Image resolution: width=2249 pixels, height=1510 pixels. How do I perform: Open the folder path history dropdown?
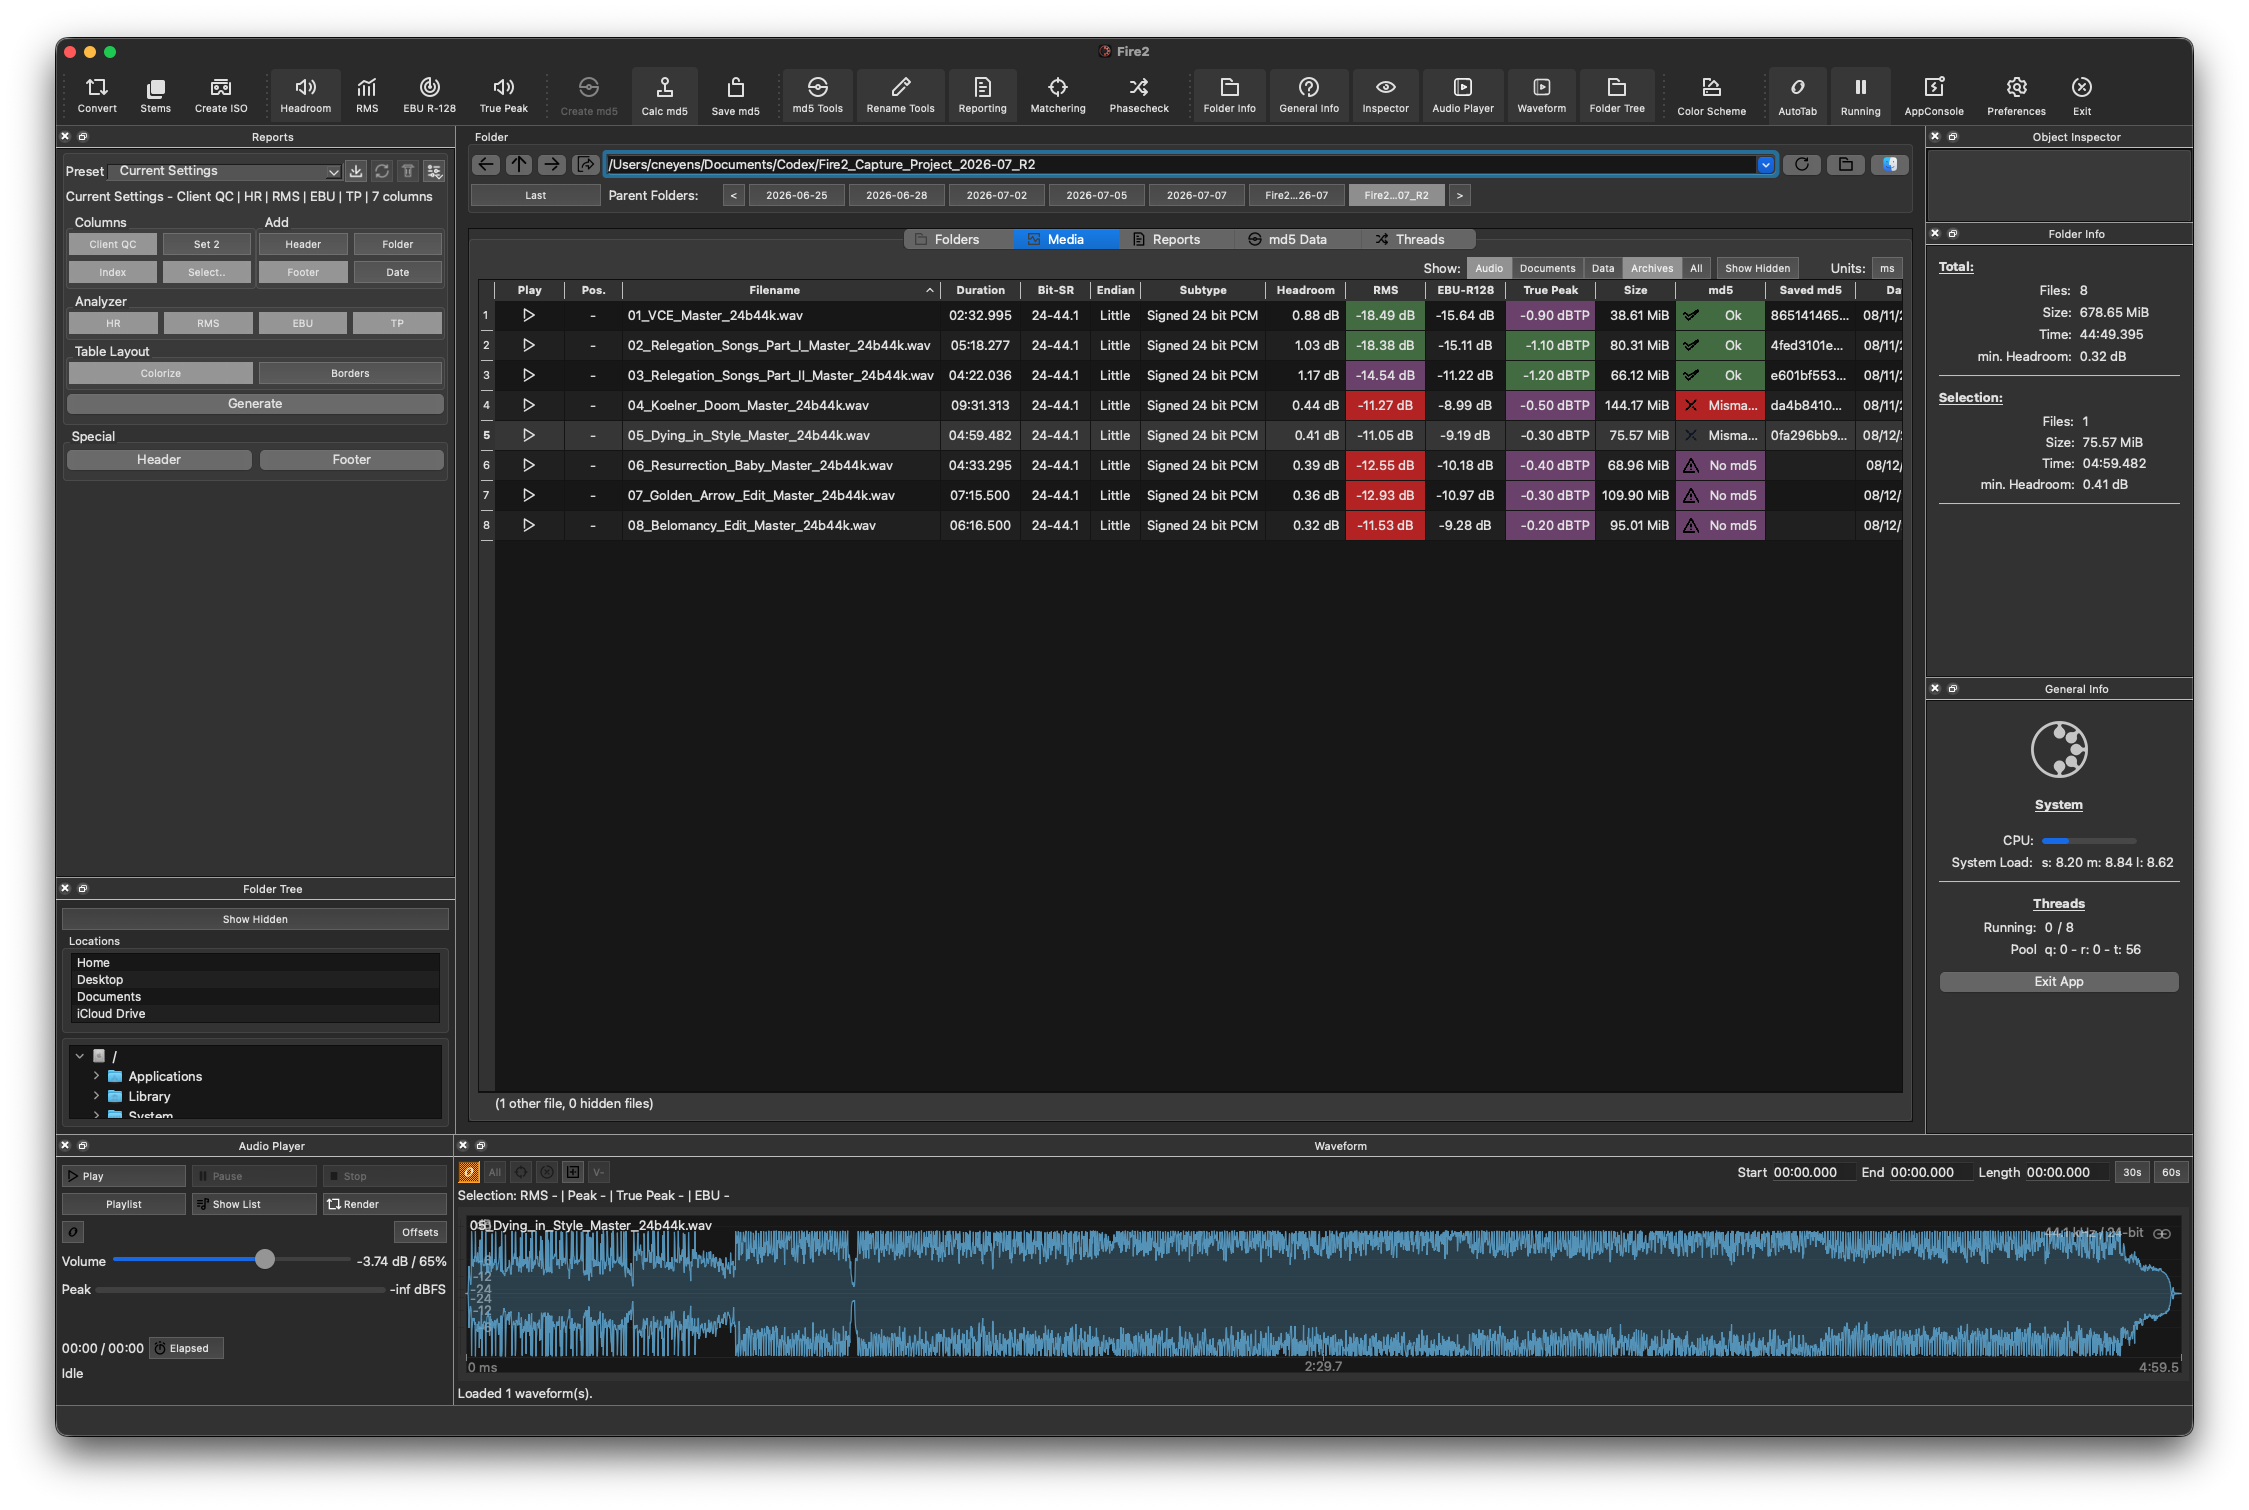[1765, 164]
